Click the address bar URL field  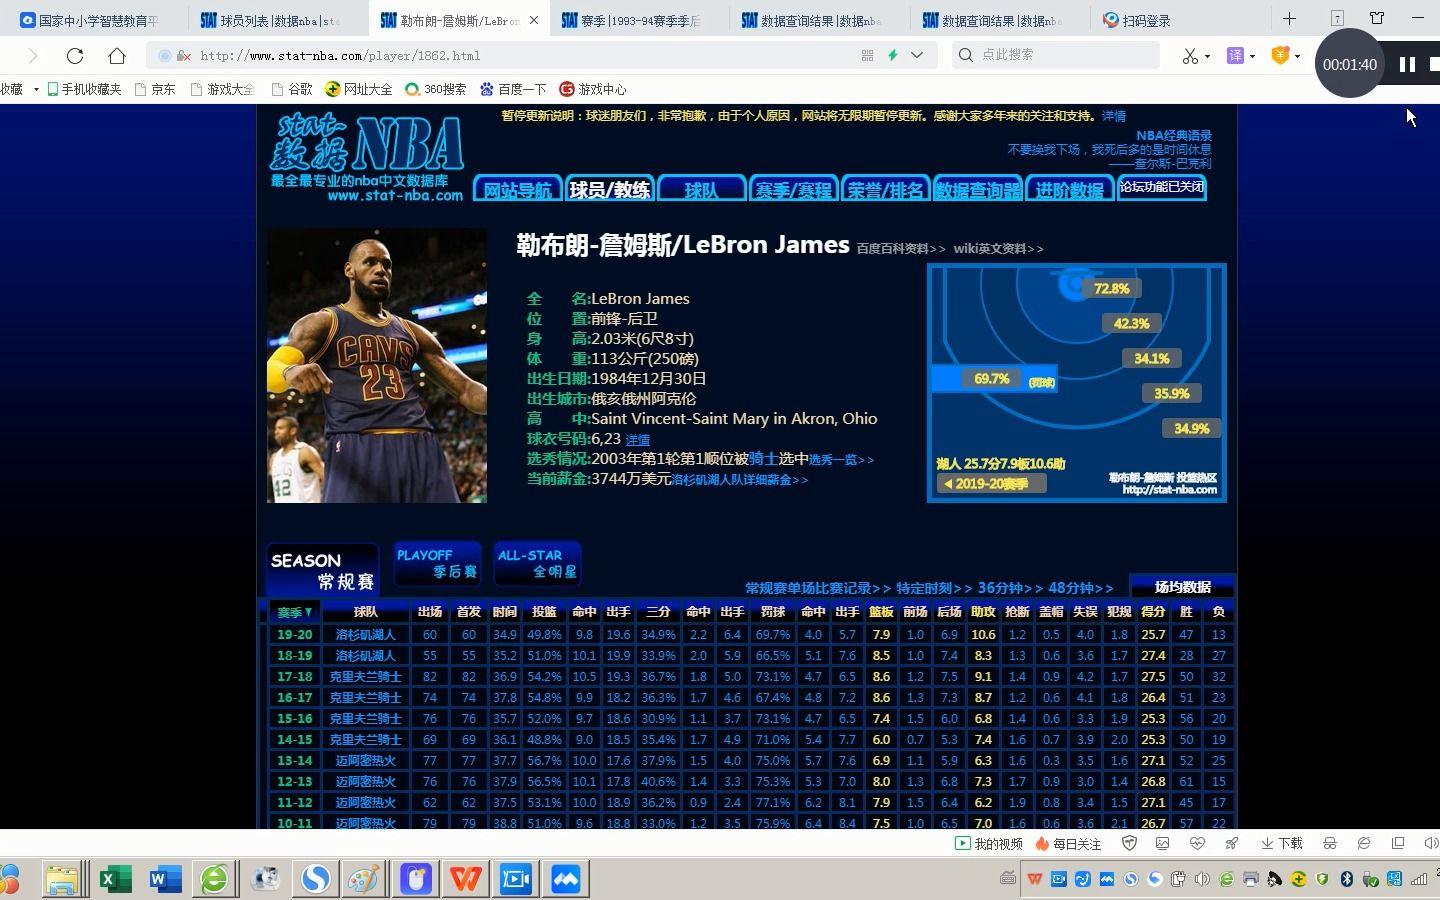520,56
